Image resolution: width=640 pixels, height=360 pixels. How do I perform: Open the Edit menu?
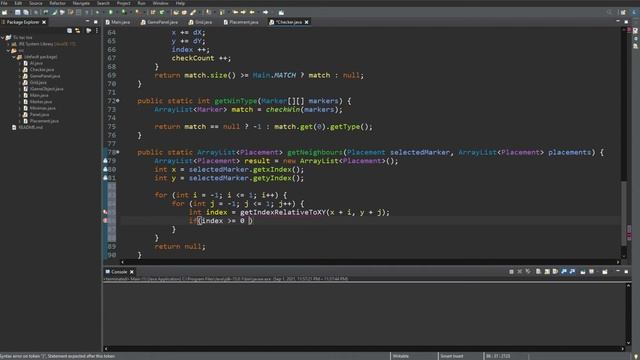click(18, 3)
